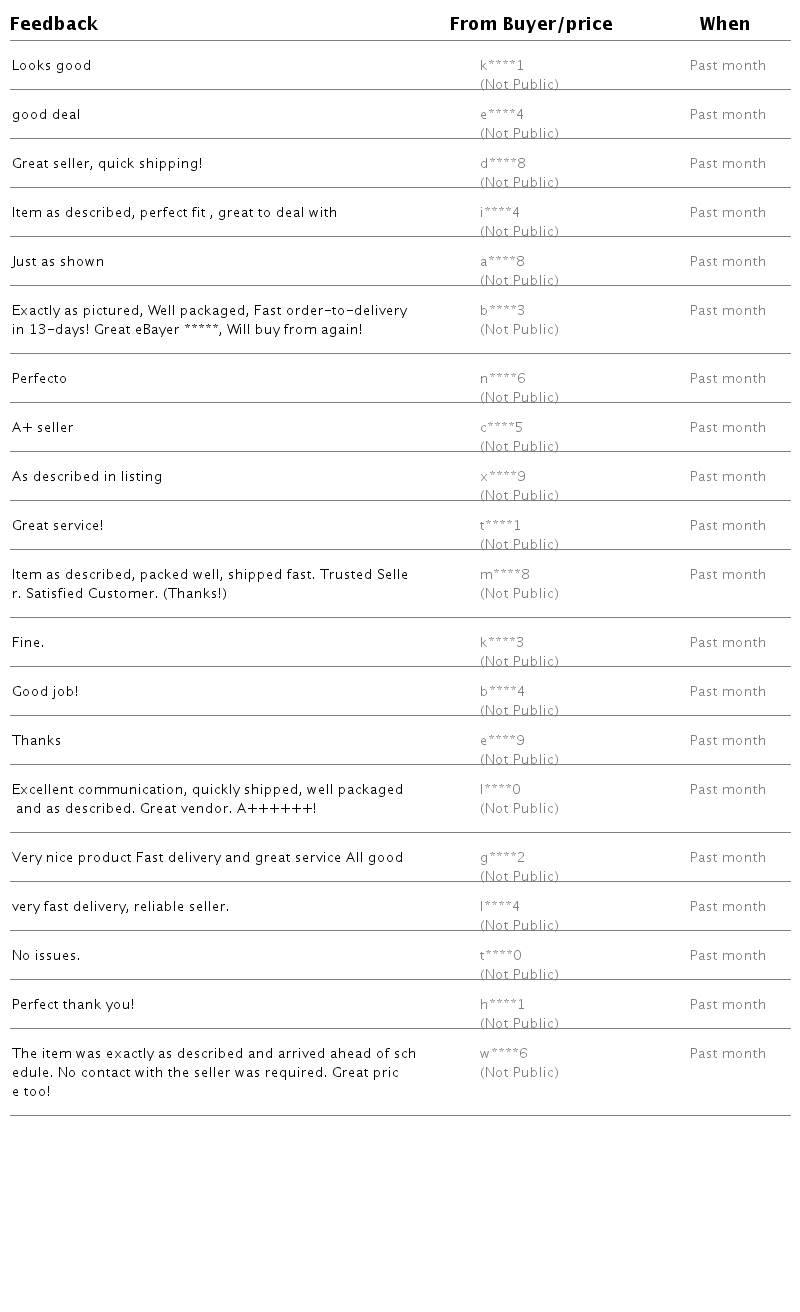Select the "Great seller, quick shipping!" comment
The height and width of the screenshot is (1312, 800).
[107, 164]
